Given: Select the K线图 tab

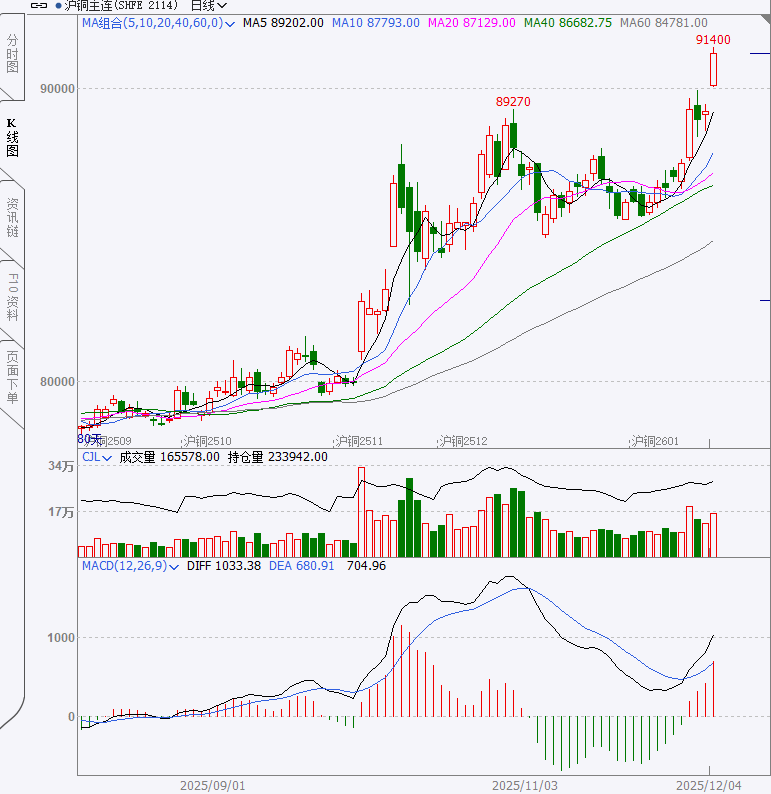Looking at the screenshot, I should tap(12, 137).
